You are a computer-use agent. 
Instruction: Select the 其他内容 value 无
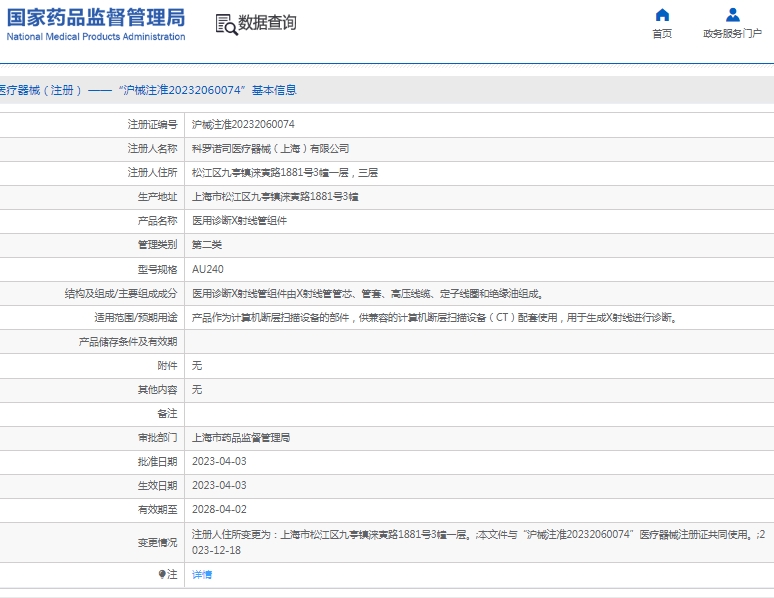[197, 390]
